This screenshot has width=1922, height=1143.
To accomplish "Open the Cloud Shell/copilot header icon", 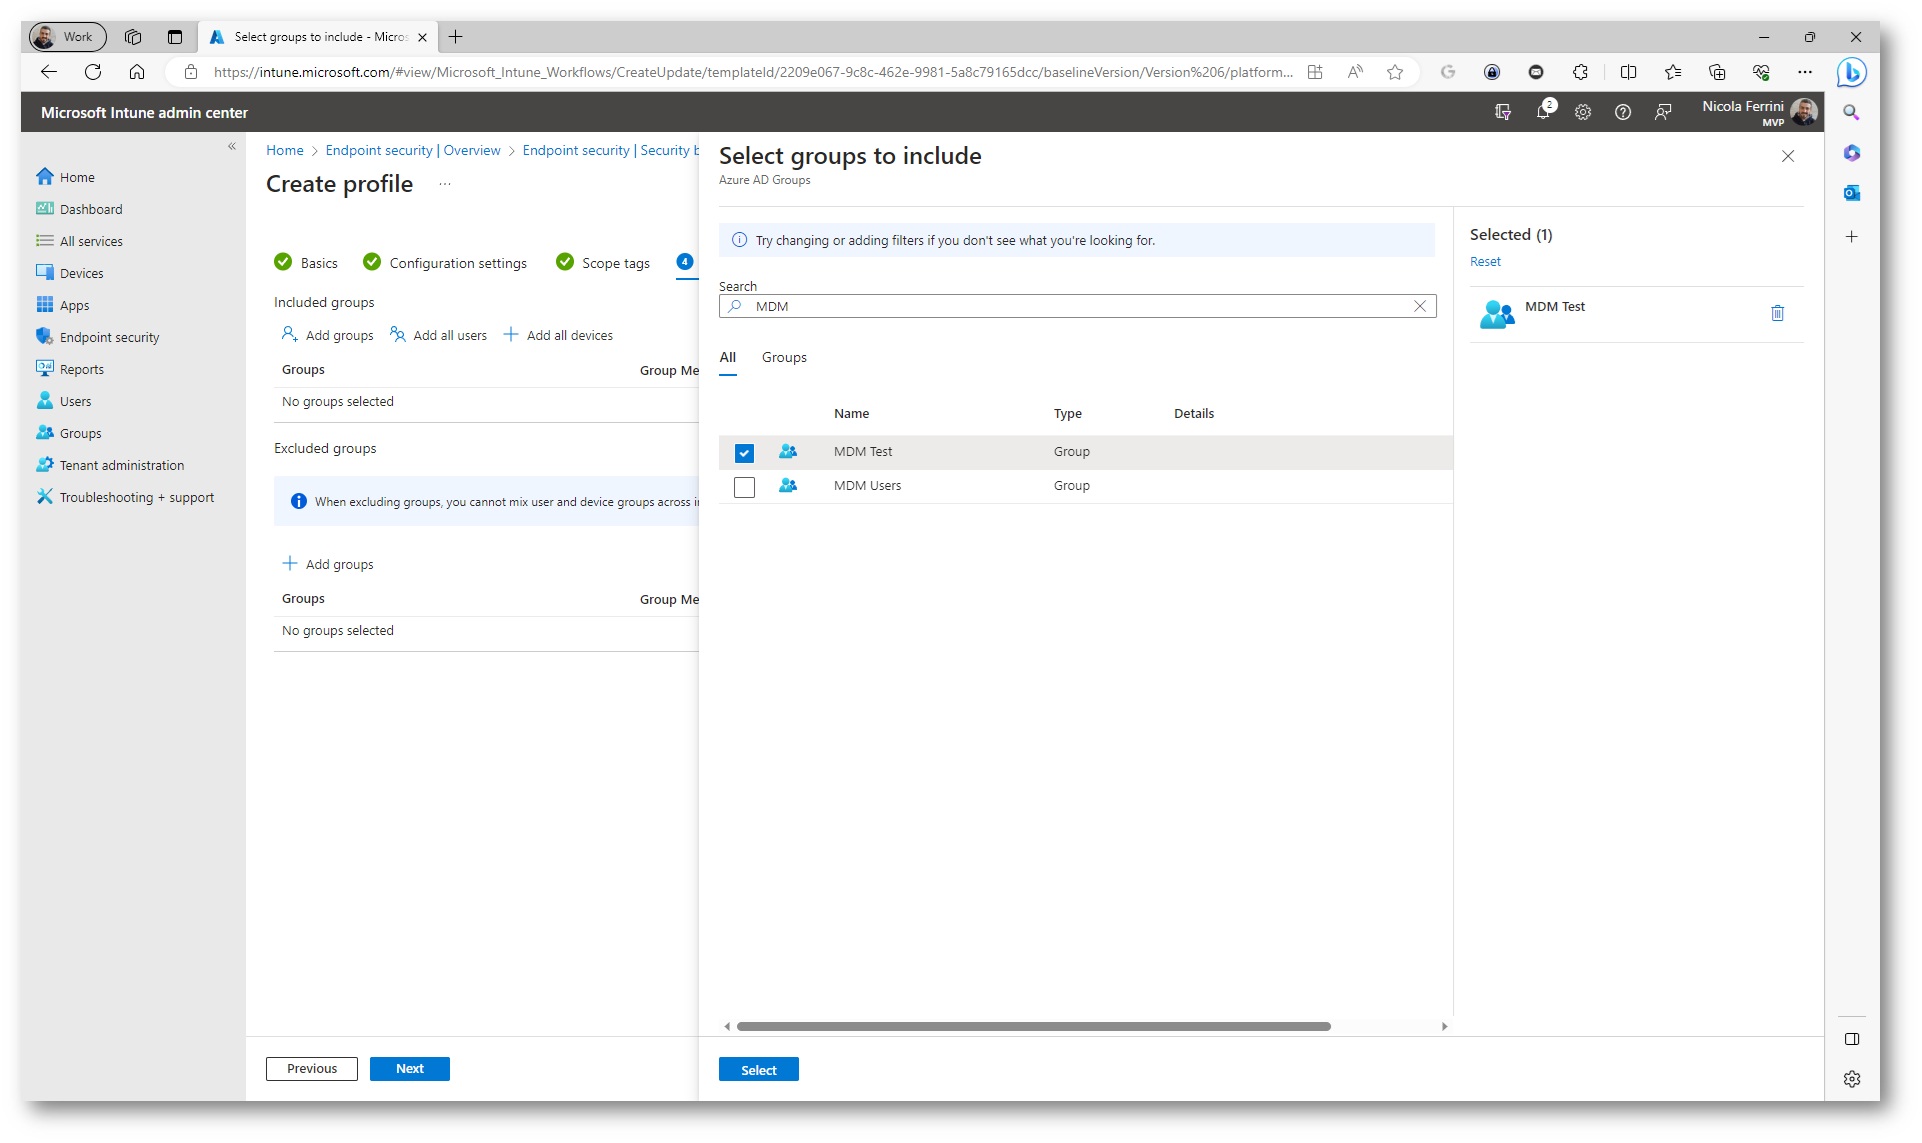I will (1503, 112).
